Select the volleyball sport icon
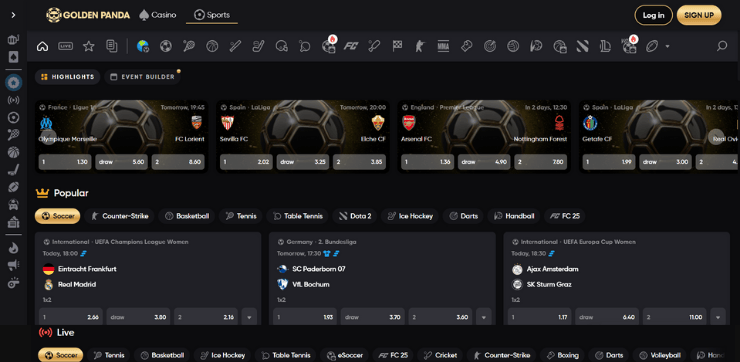 tap(513, 46)
